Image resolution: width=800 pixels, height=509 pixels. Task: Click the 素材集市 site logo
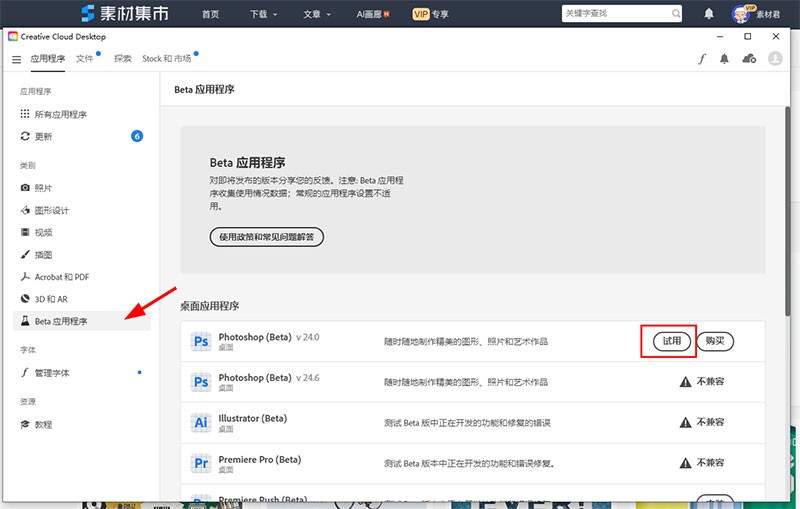[125, 13]
